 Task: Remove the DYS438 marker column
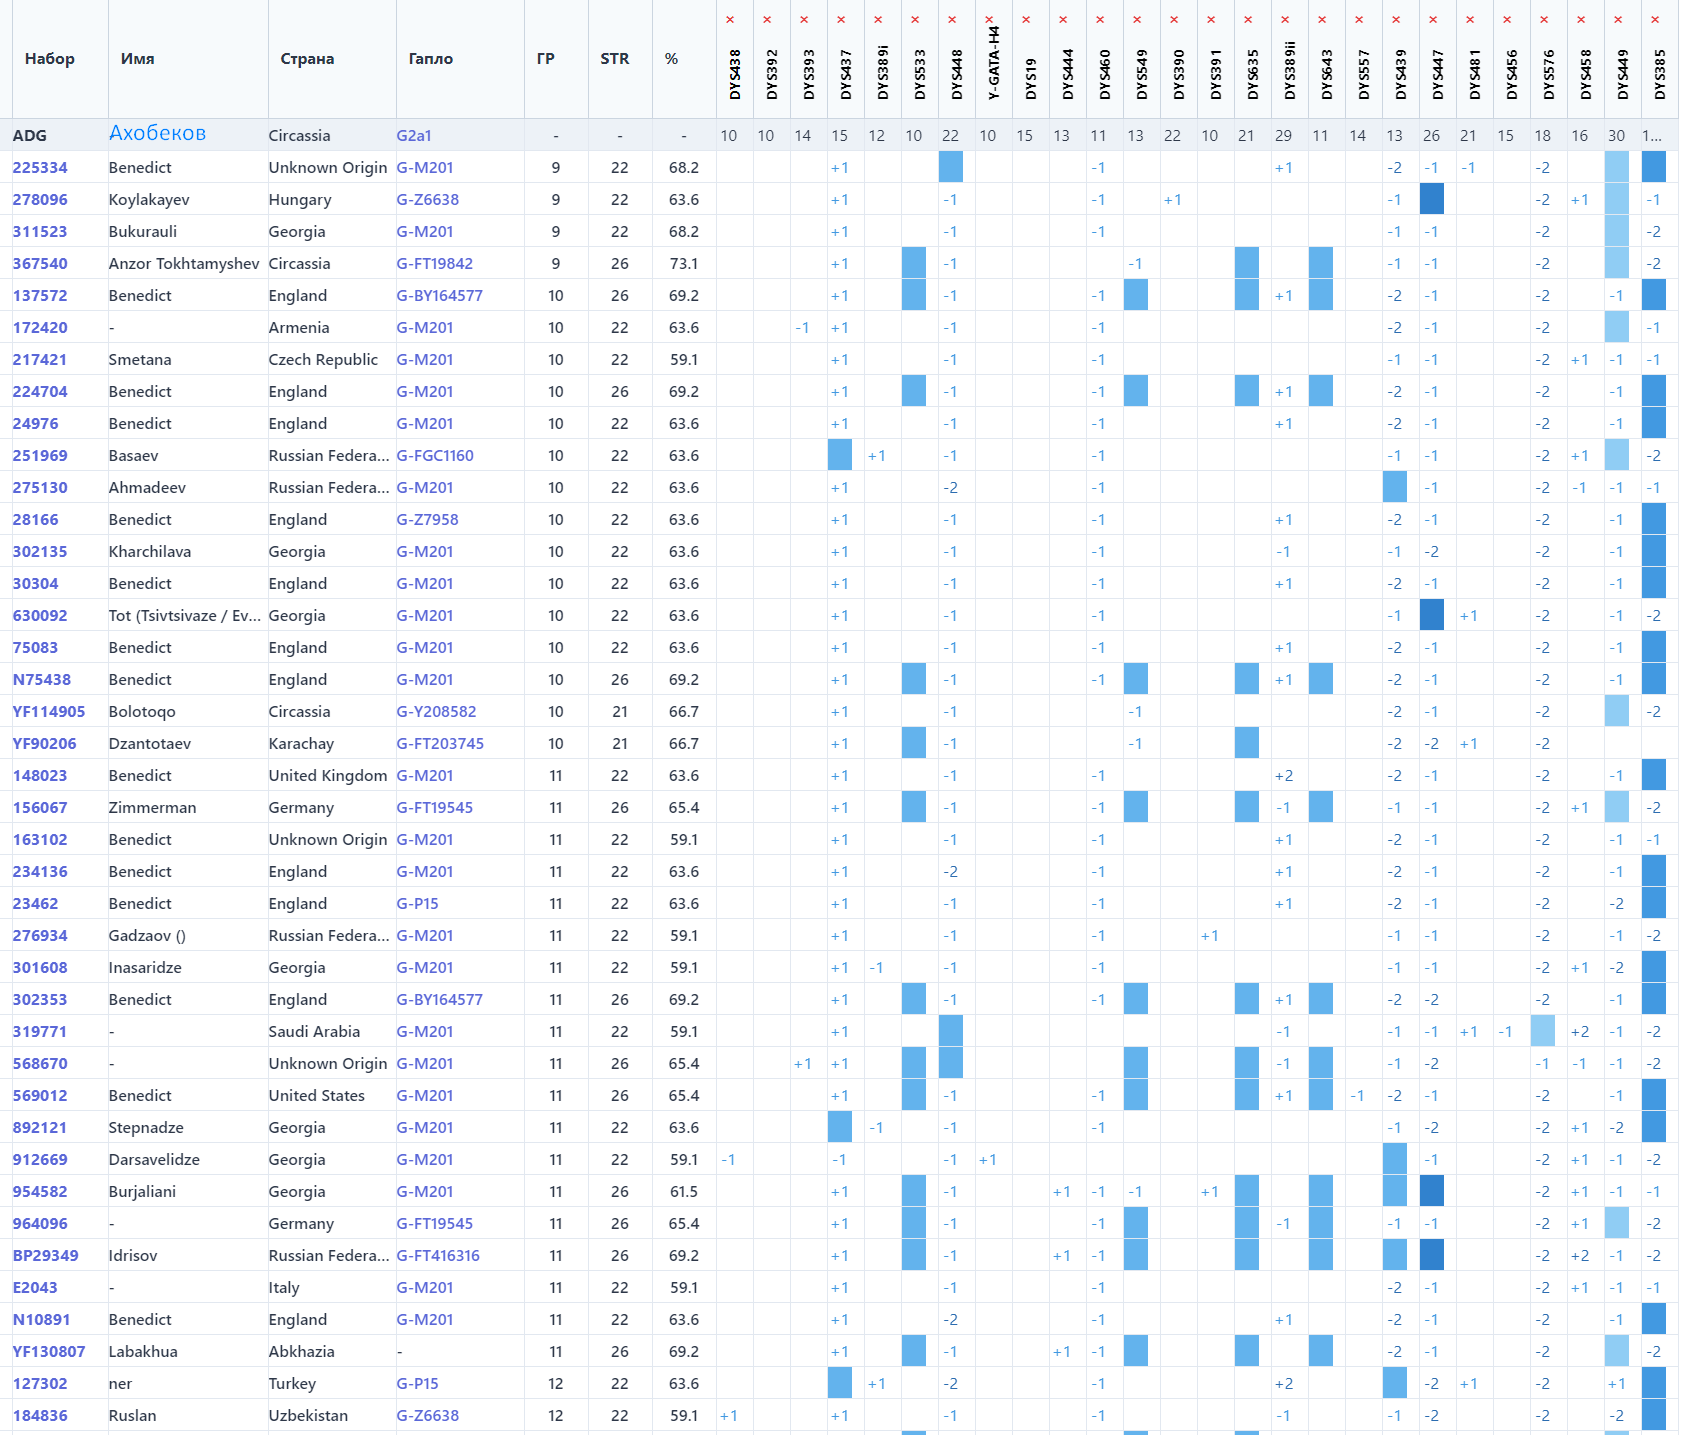click(730, 20)
